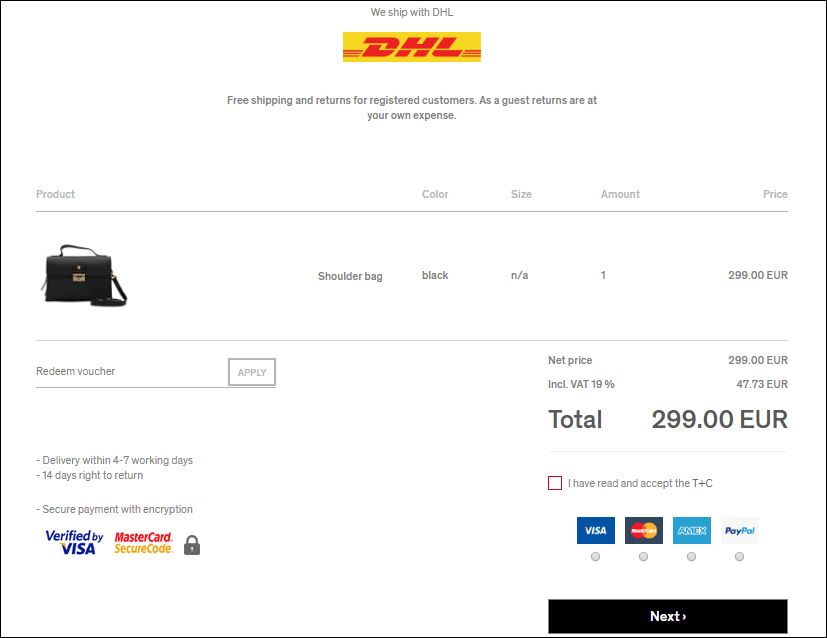Image resolution: width=827 pixels, height=638 pixels.
Task: Choose the AMEX radio button
Action: click(691, 557)
